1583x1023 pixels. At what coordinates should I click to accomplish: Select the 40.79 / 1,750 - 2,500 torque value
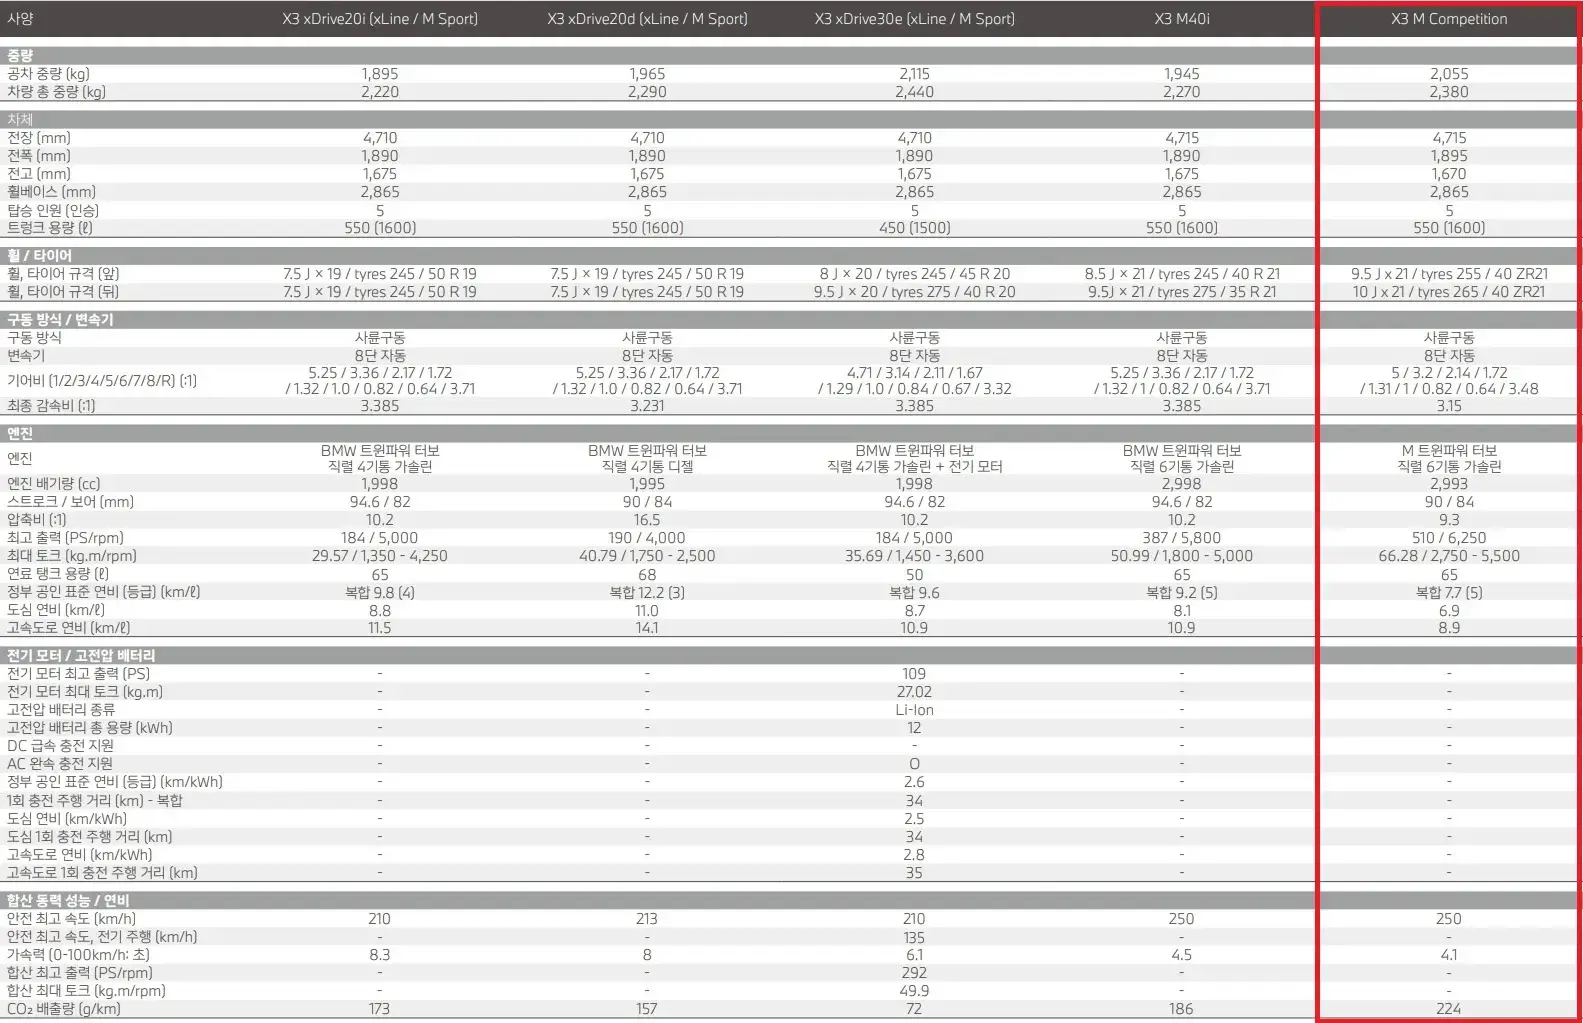(647, 556)
